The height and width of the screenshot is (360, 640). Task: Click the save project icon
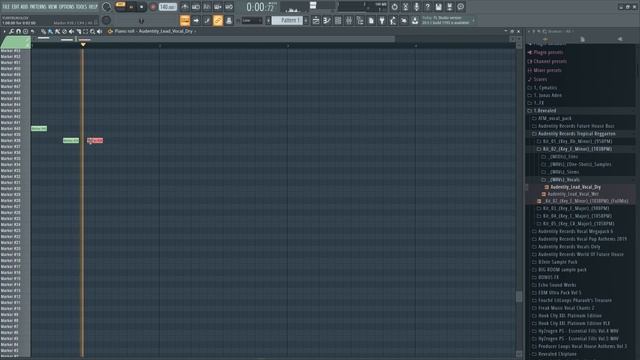pyautogui.click(x=438, y=7)
